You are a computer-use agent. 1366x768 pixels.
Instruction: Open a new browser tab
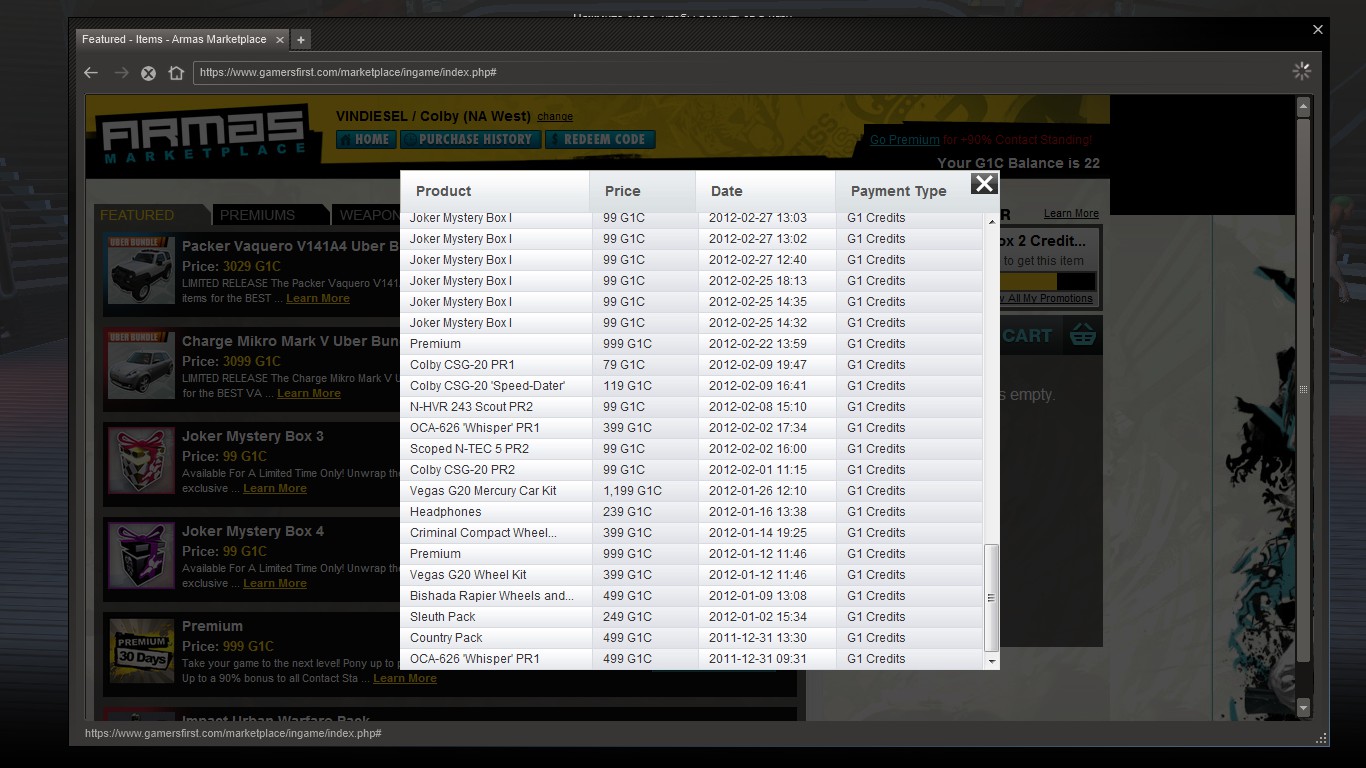tap(301, 40)
